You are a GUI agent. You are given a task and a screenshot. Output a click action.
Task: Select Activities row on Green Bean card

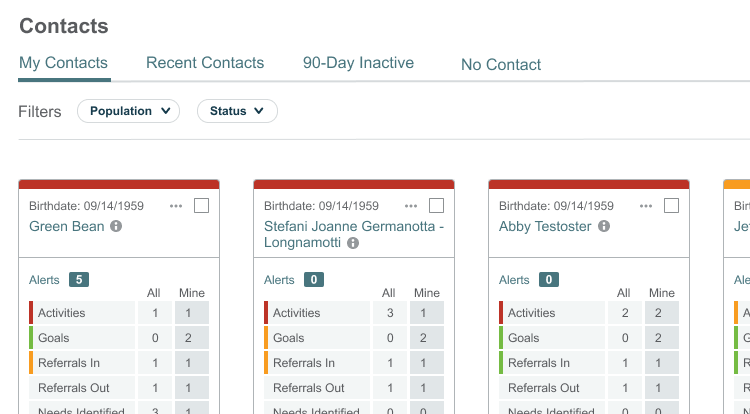(119, 313)
